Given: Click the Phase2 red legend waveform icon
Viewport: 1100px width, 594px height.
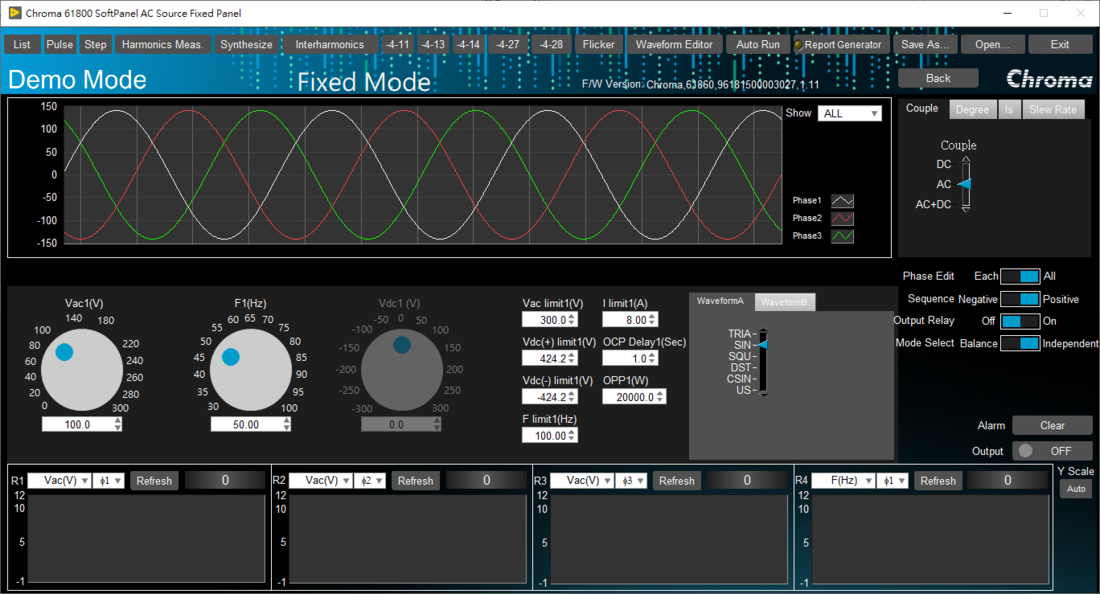Looking at the screenshot, I should click(842, 218).
